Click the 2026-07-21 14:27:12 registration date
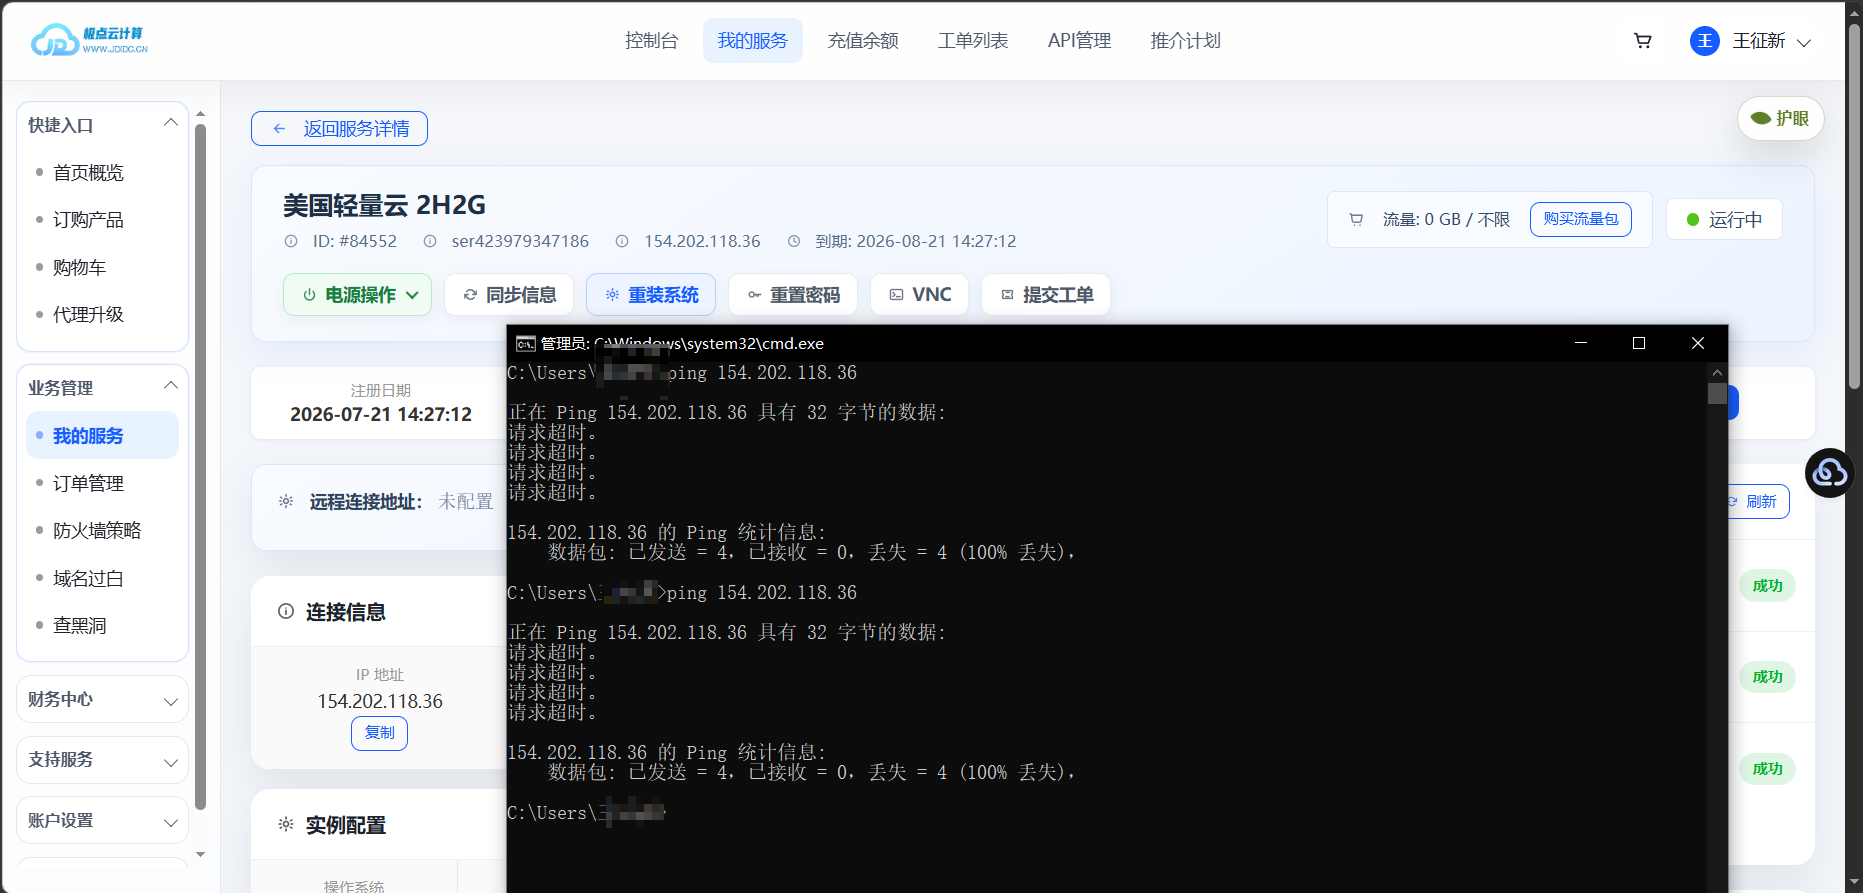This screenshot has width=1863, height=893. coord(381,415)
